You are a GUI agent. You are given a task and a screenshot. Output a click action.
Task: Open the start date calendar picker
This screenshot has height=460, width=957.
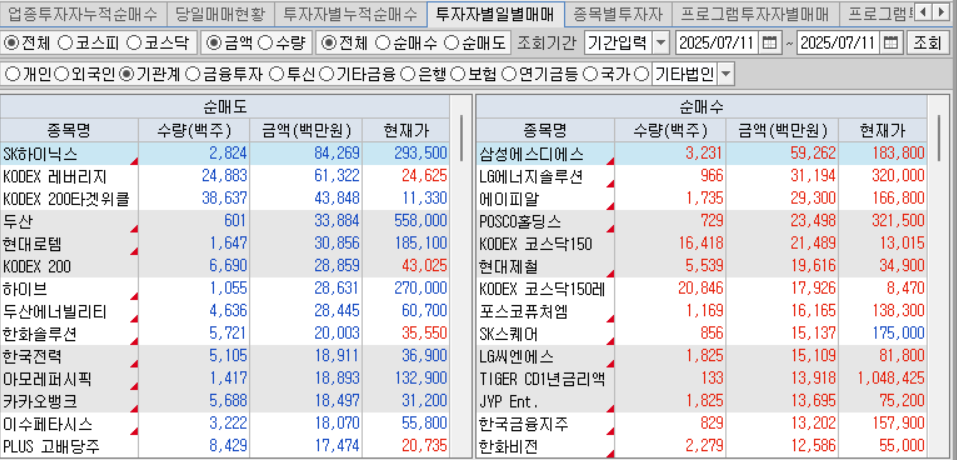coord(770,43)
